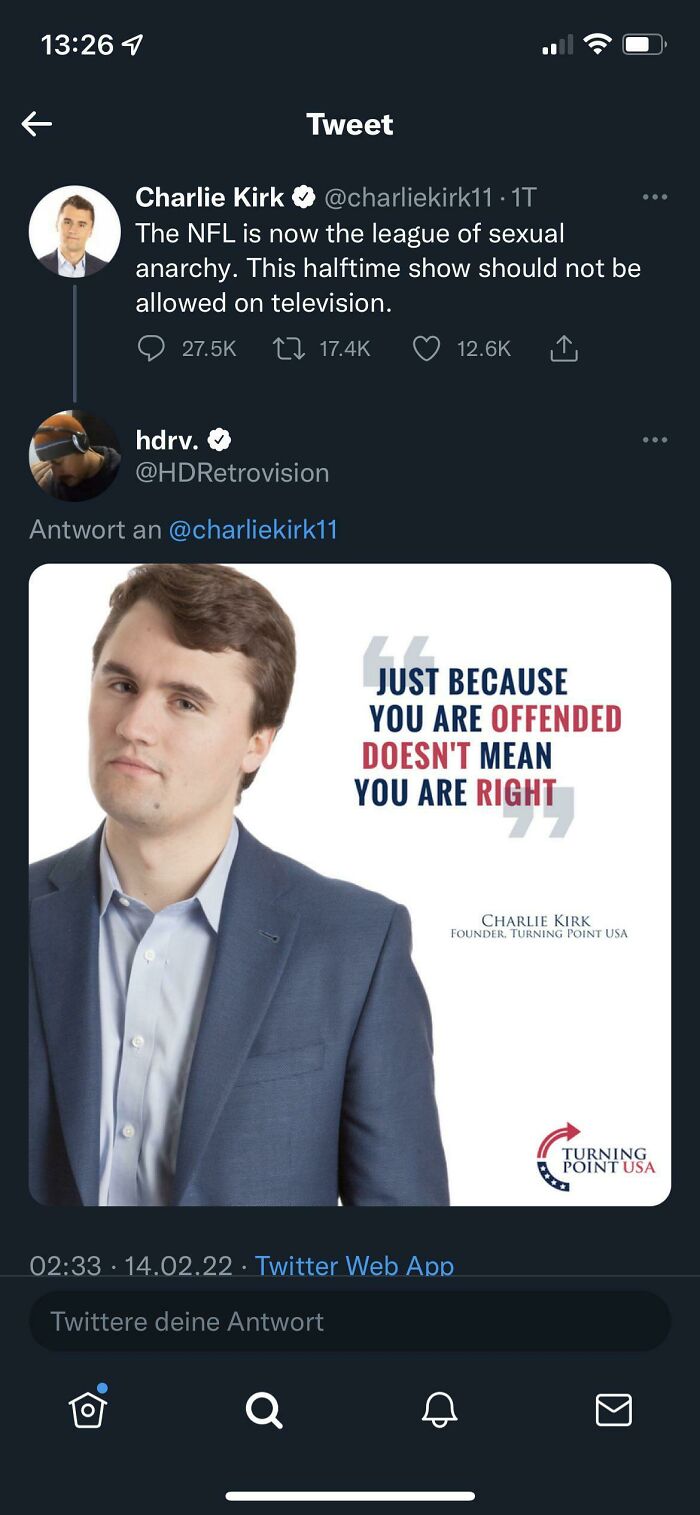Open the notifications bell icon
Viewport: 700px width, 1515px height.
pos(439,1410)
